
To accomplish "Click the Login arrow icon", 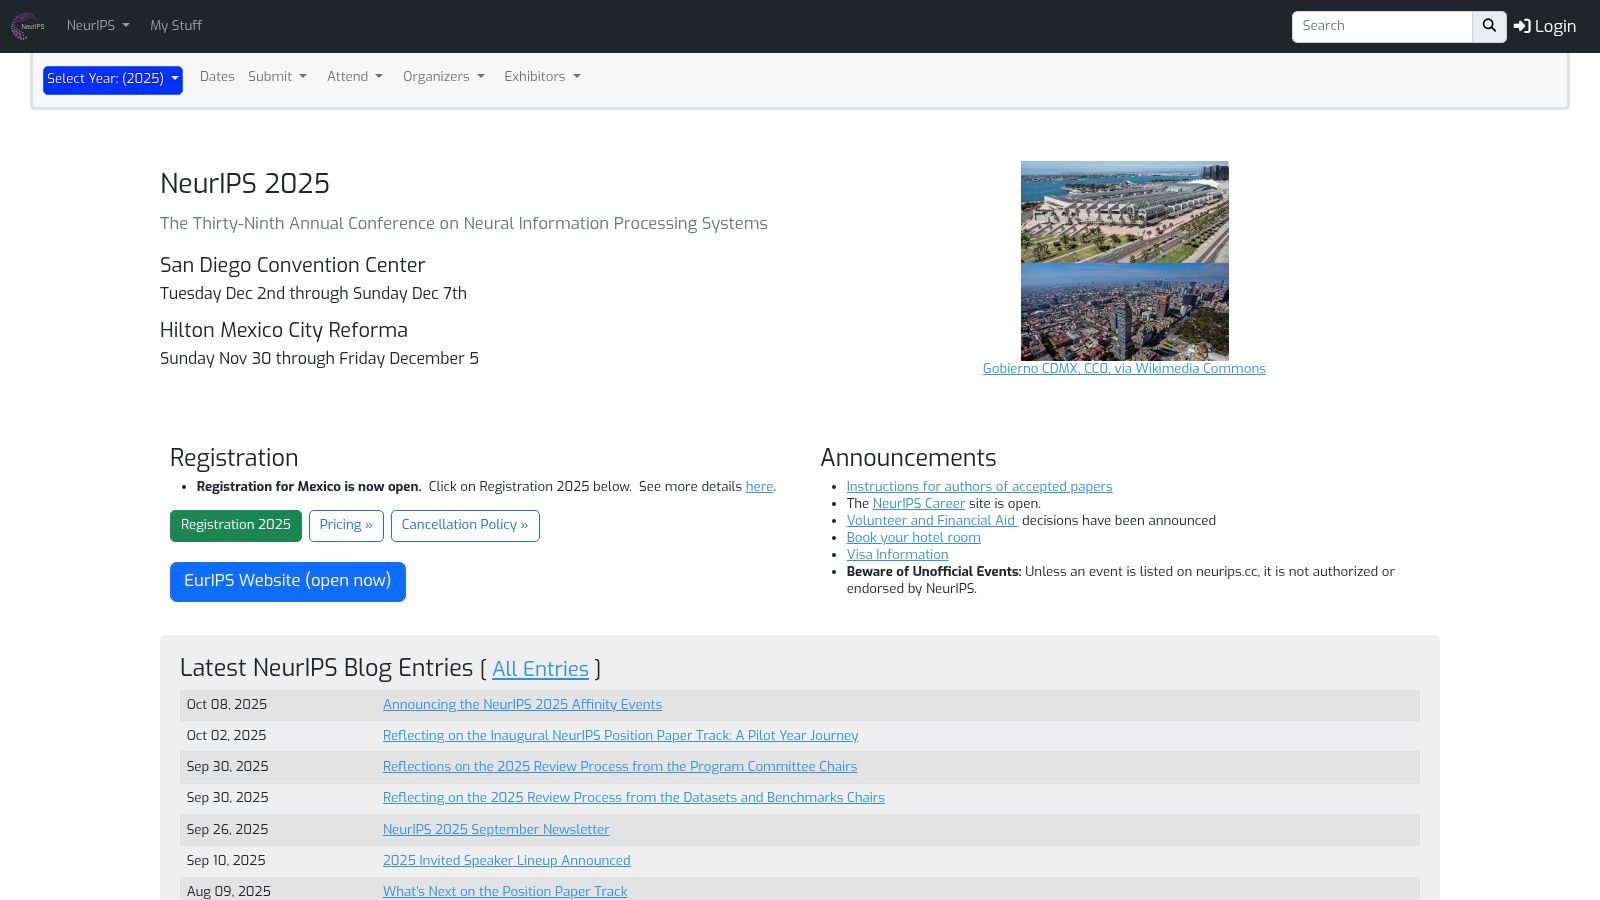I will (x=1521, y=26).
